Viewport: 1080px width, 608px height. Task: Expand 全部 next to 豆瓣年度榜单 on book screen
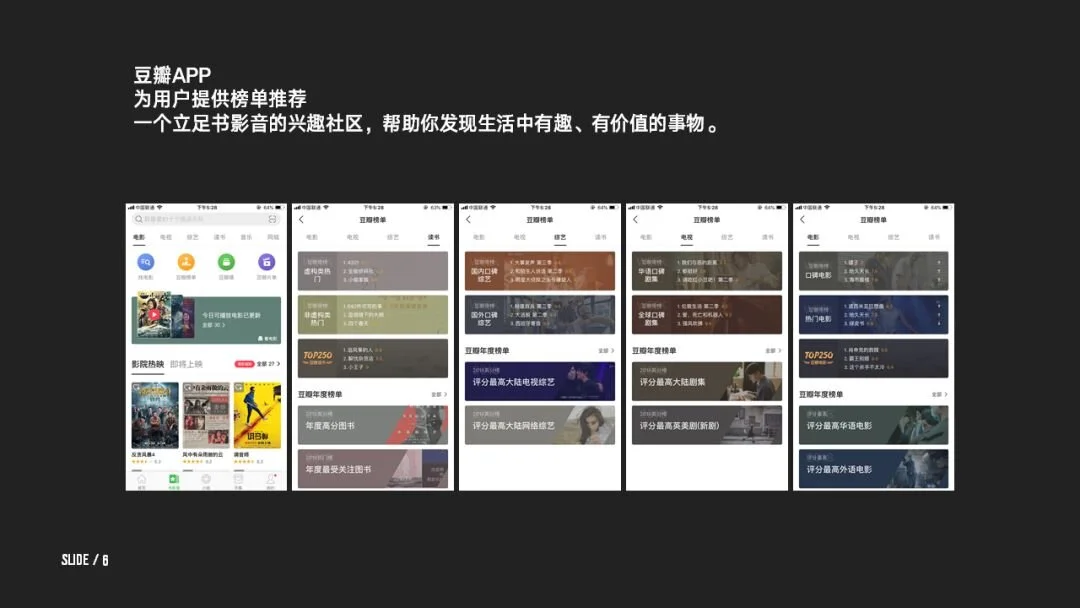[x=439, y=395]
